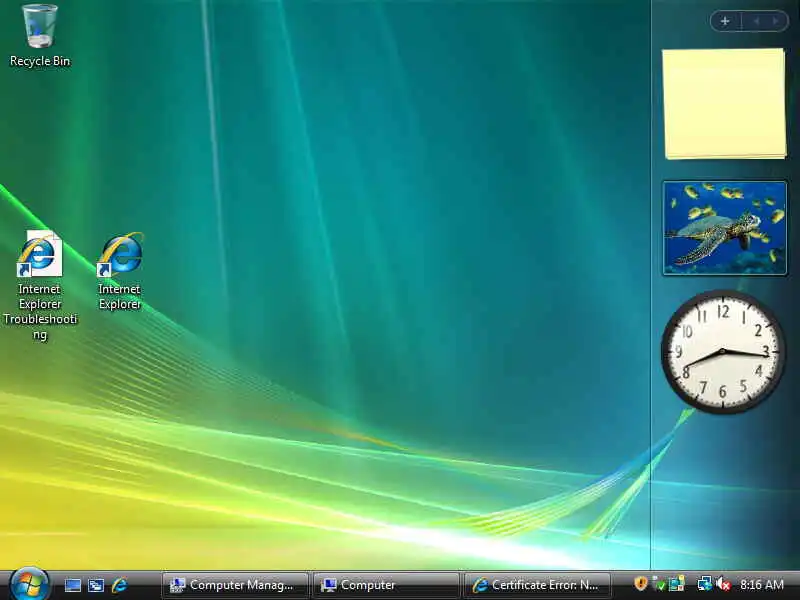Go to the previous sidebar gadget page
The width and height of the screenshot is (800, 600).
[x=756, y=21]
